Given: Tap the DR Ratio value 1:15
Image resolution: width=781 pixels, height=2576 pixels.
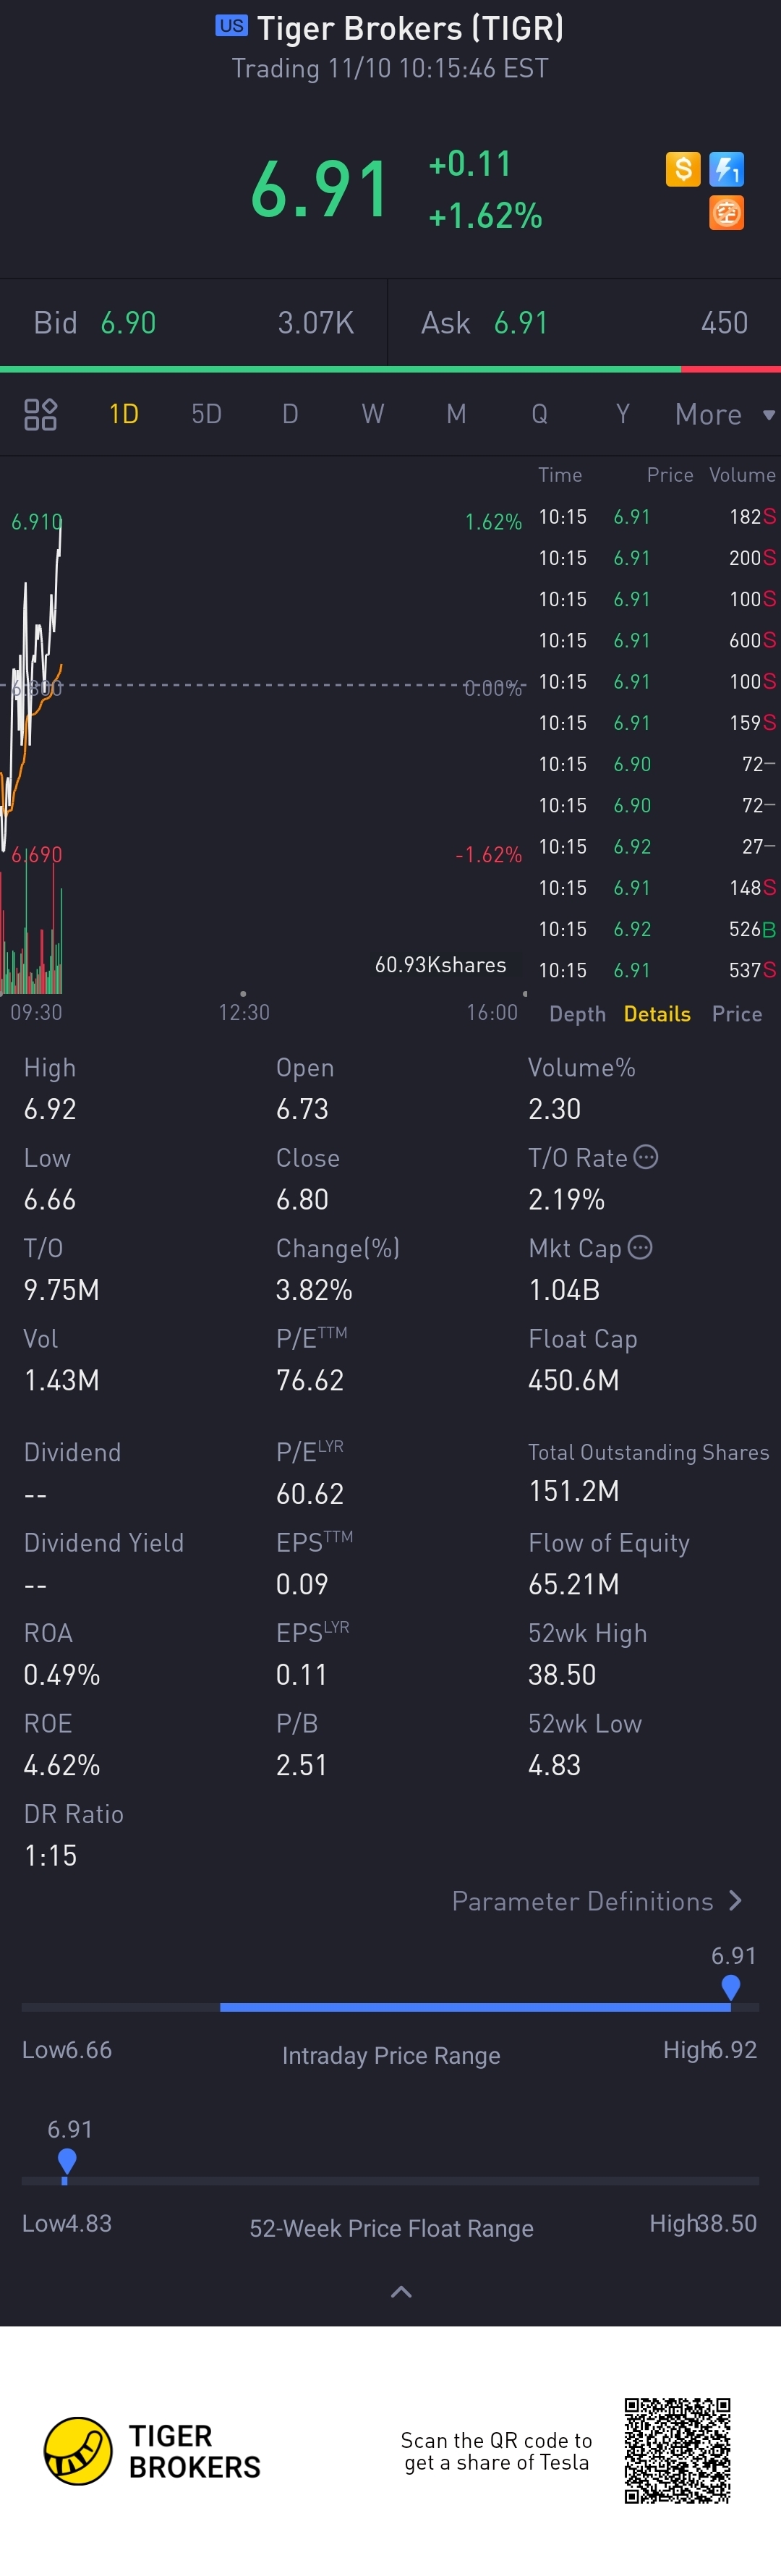Looking at the screenshot, I should (50, 1855).
